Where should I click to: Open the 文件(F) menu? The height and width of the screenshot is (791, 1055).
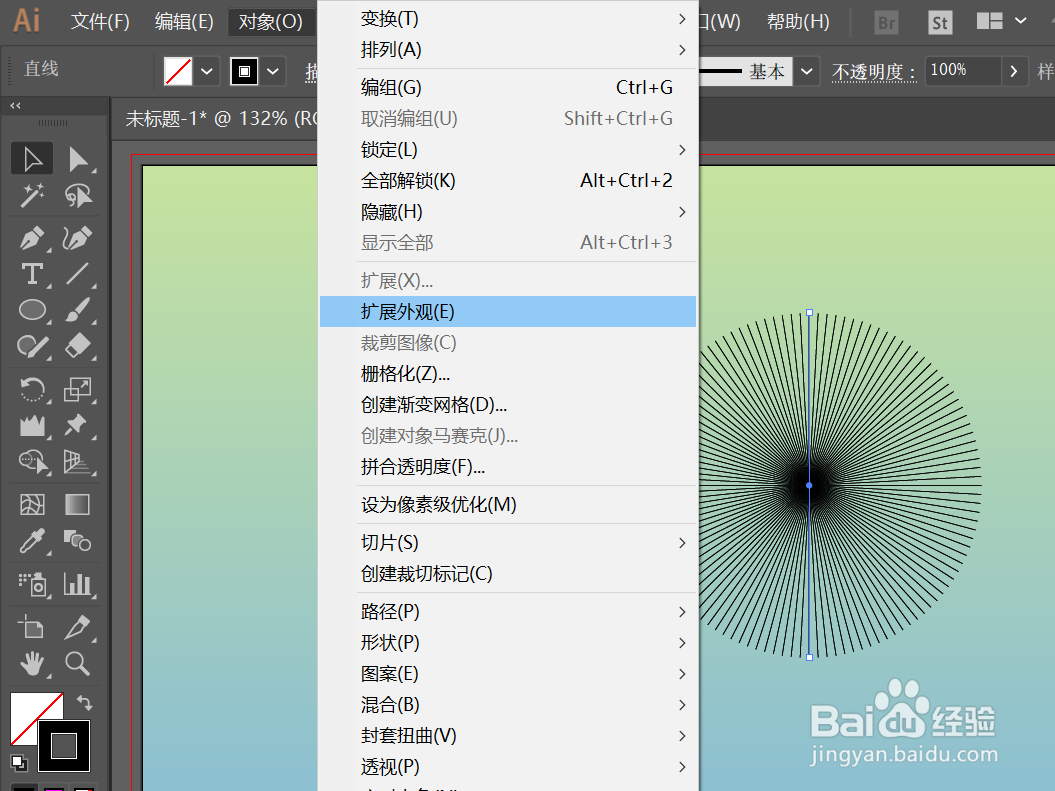pos(100,22)
